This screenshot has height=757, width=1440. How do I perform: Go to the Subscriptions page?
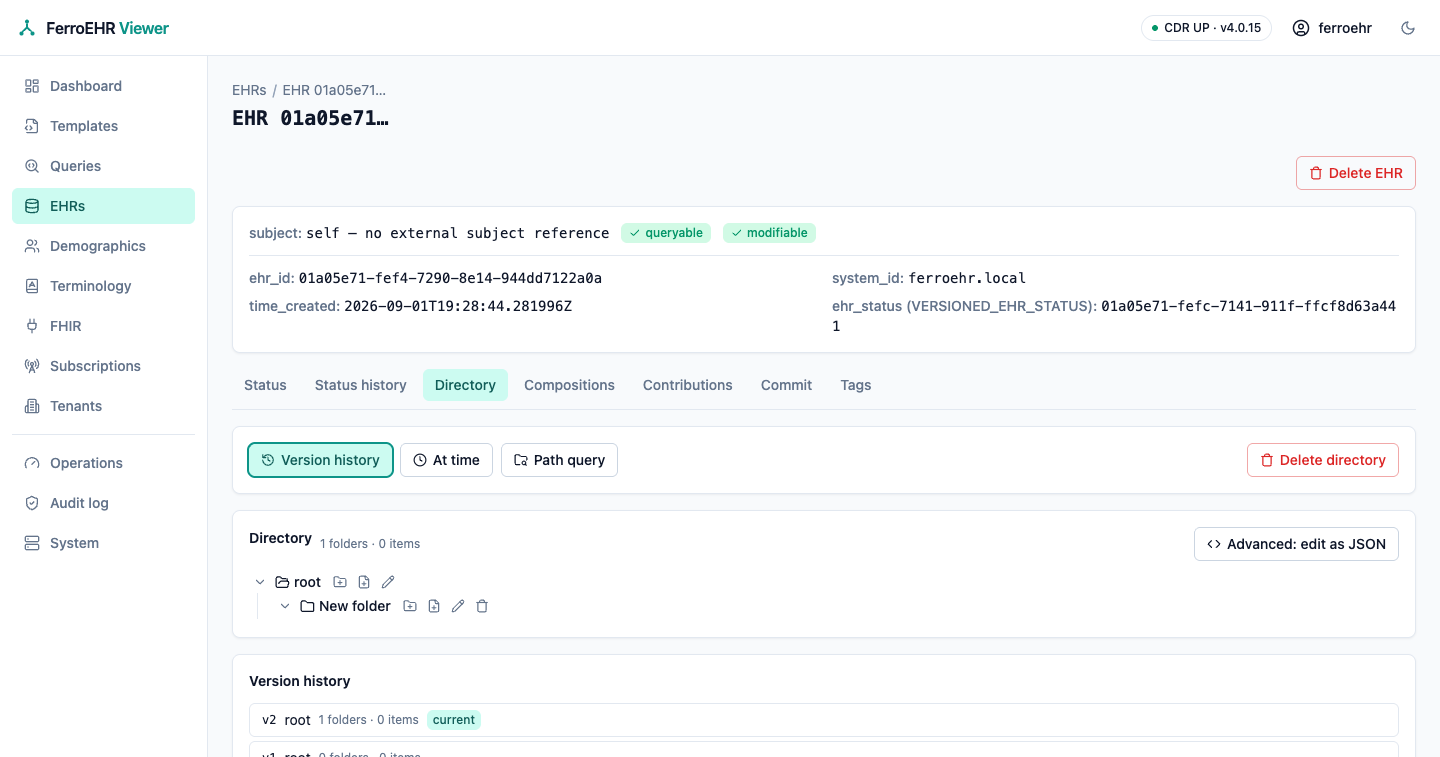[103, 366]
